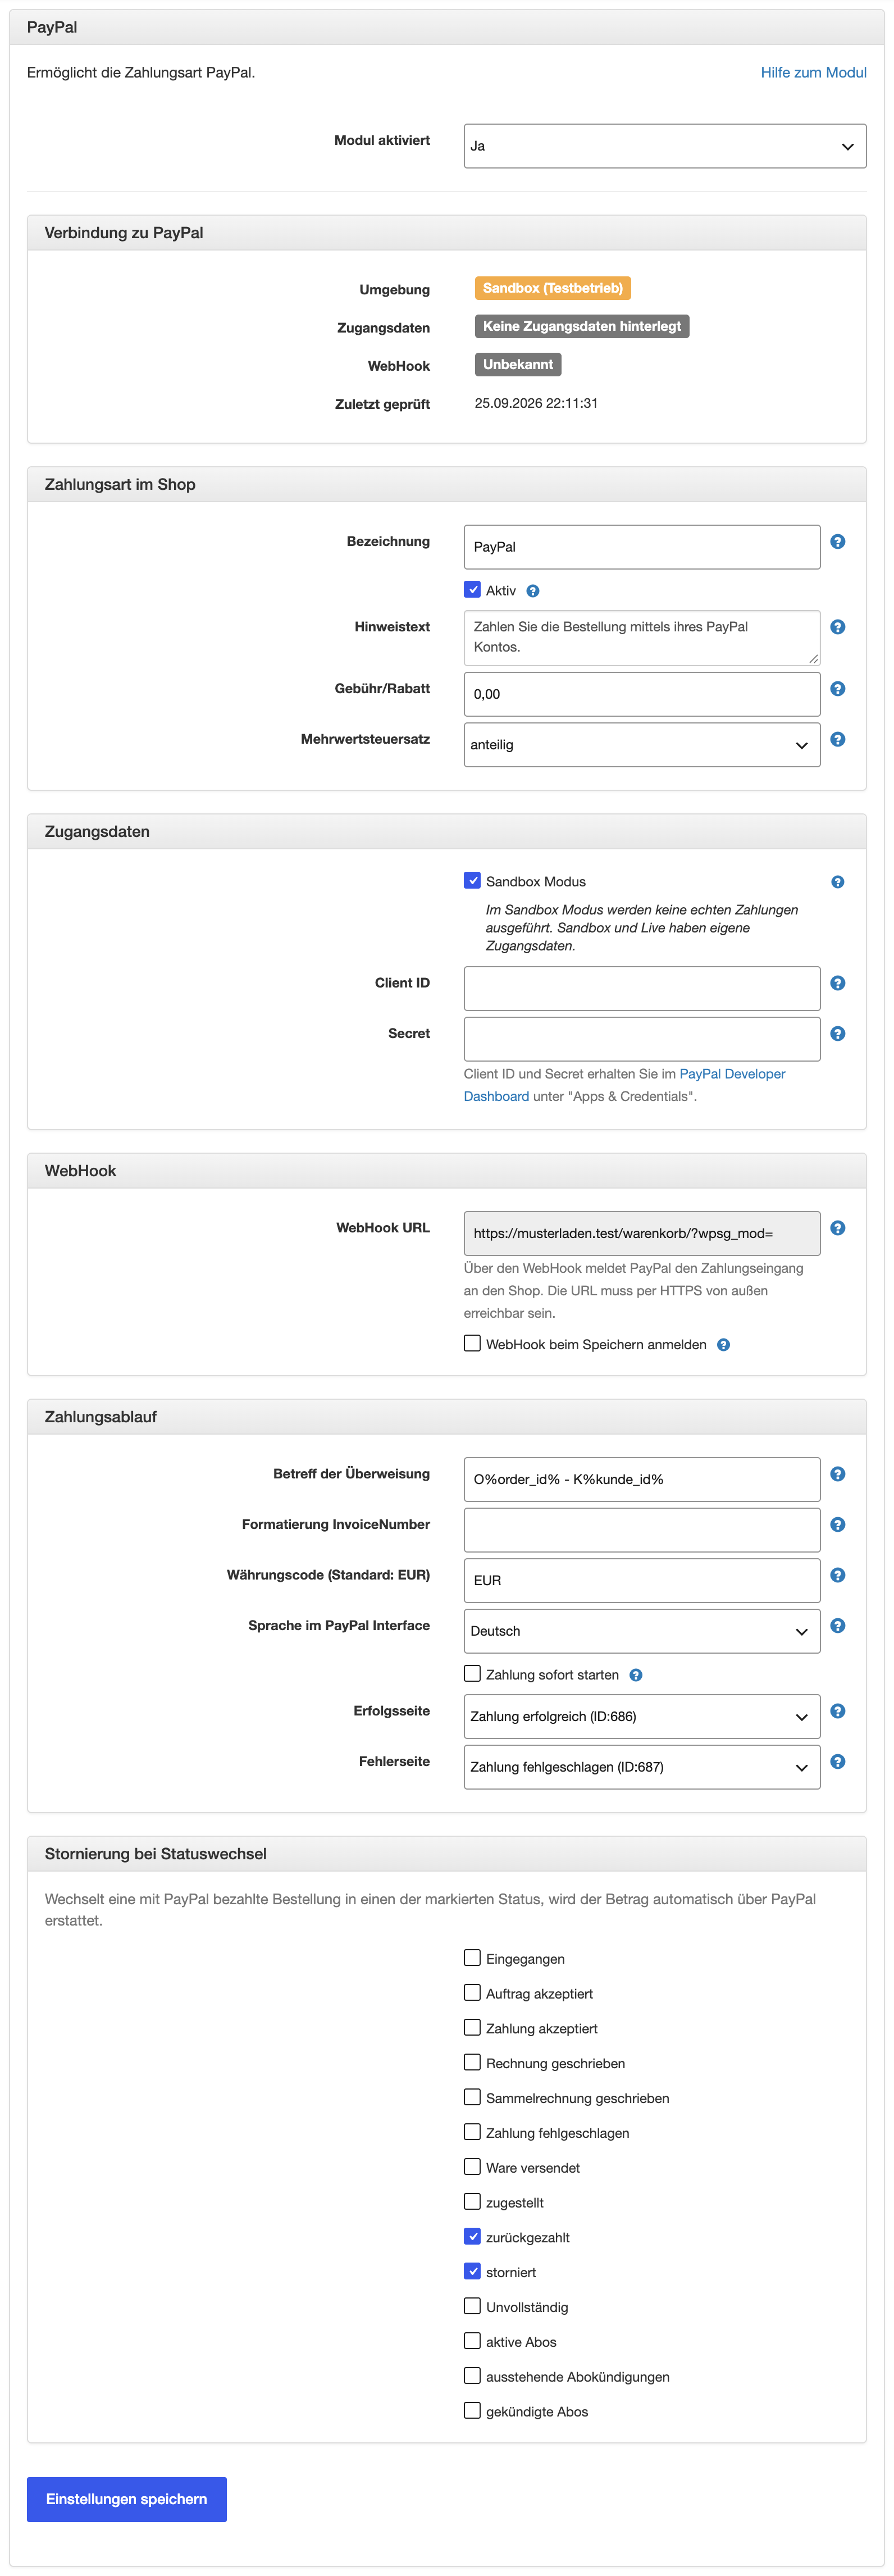894x2576 pixels.
Task: Open help icon next to Client ID
Action: pos(838,983)
